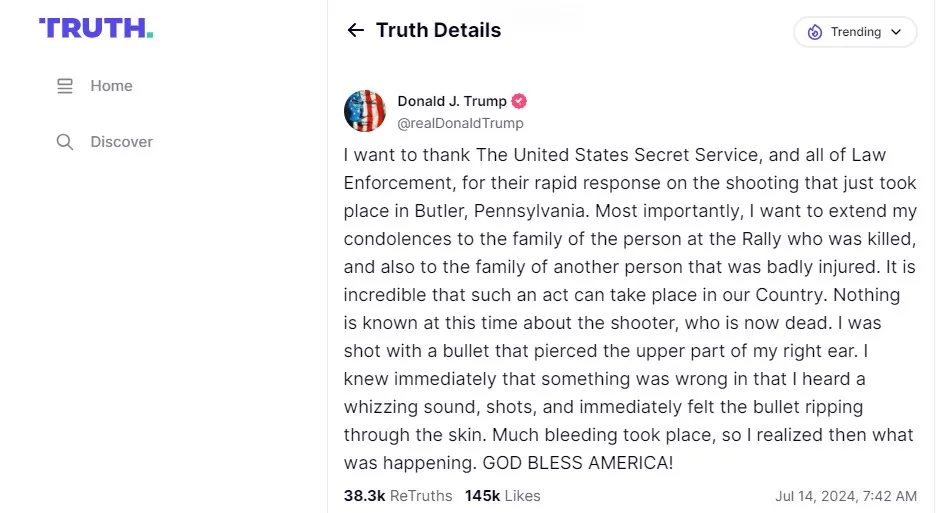This screenshot has height=513, width=937.
Task: Click the Trending flame icon
Action: tap(814, 32)
